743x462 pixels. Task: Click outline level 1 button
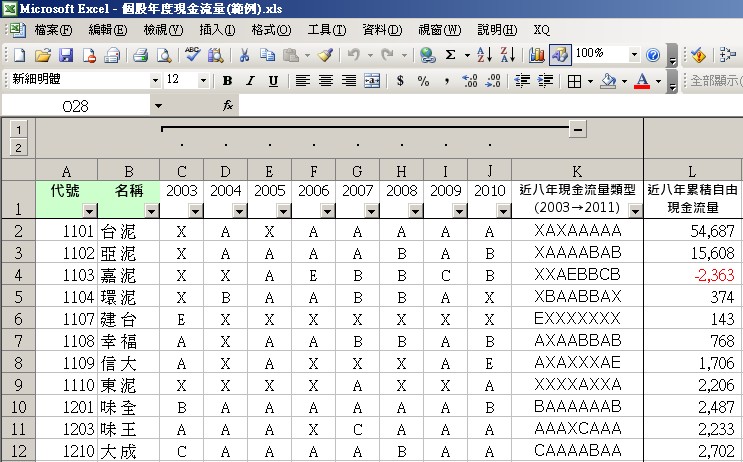tap(18, 129)
